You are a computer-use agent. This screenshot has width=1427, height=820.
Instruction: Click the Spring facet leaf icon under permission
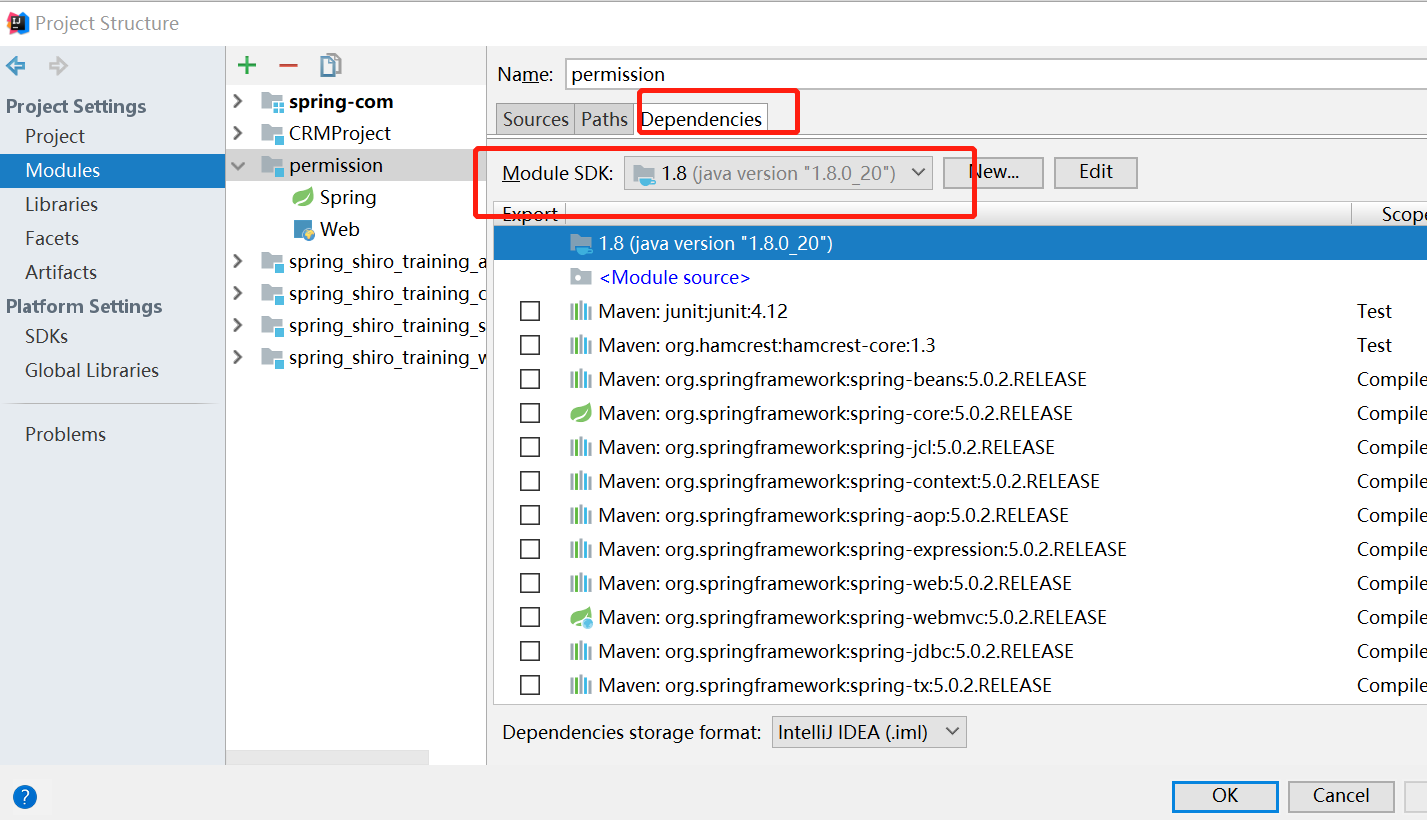point(303,197)
